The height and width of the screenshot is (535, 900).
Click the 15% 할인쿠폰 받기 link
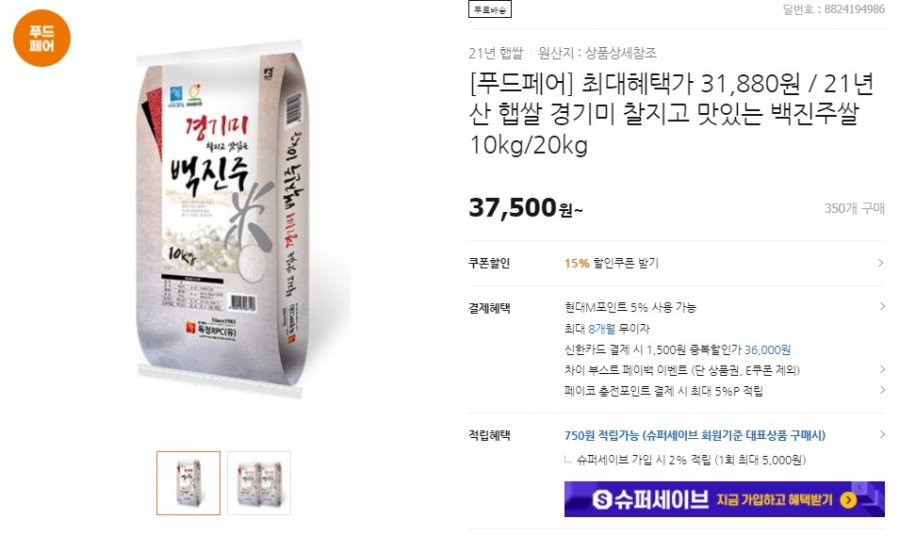(x=611, y=263)
